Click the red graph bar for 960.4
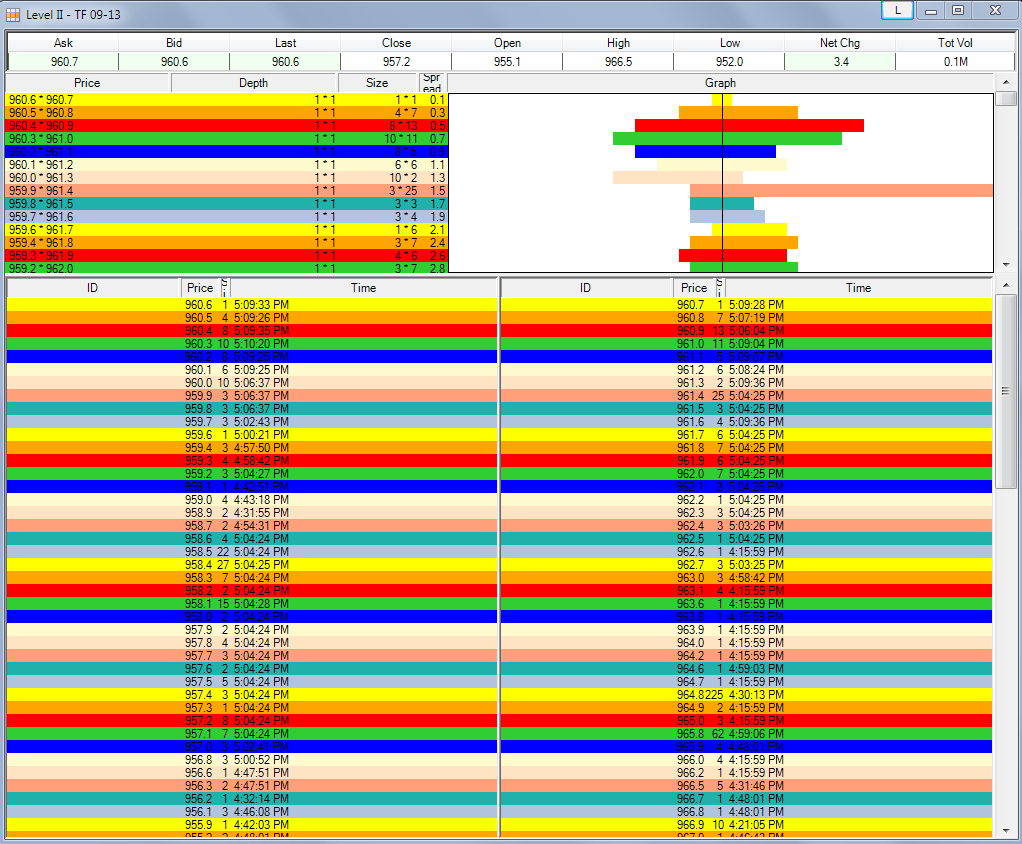 [749, 125]
